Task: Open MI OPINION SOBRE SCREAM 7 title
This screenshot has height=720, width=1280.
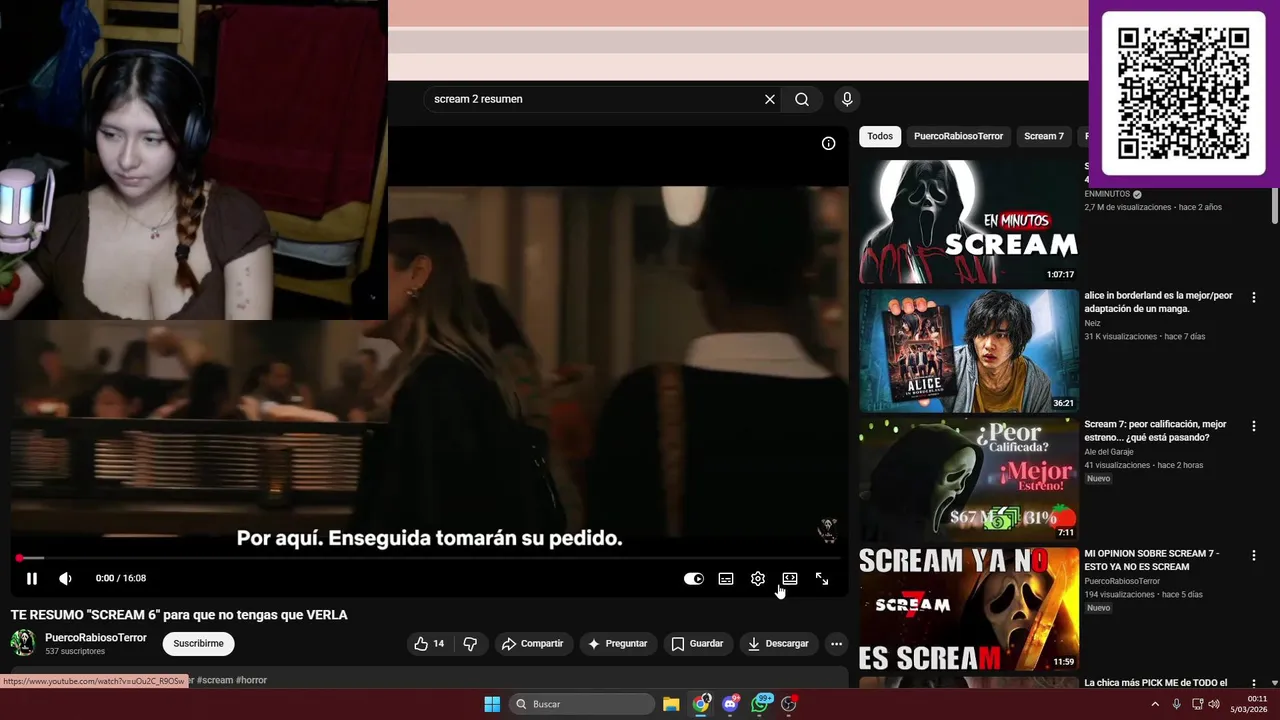Action: click(1152, 560)
